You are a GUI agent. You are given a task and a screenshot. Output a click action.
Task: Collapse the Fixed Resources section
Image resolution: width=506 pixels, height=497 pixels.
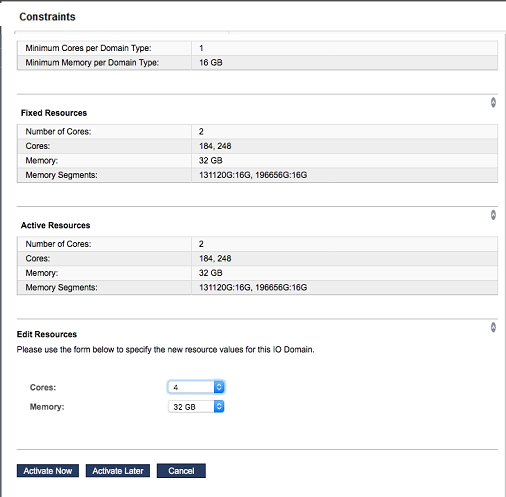pyautogui.click(x=493, y=102)
